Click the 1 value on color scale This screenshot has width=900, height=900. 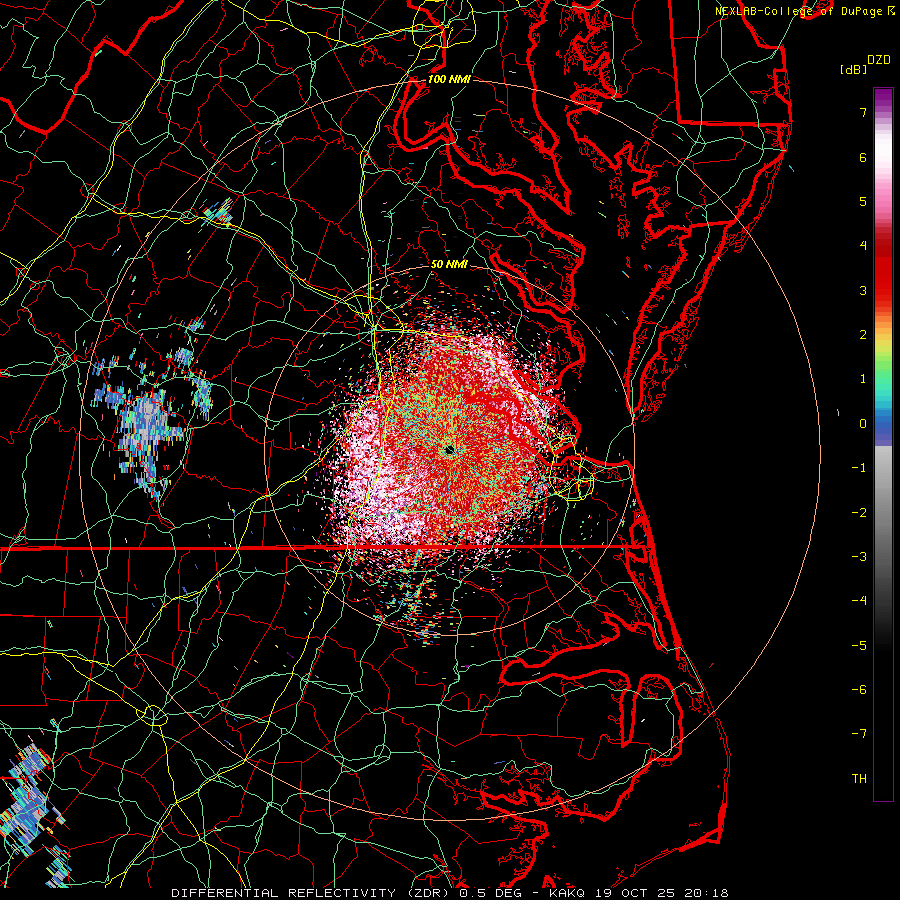point(863,379)
